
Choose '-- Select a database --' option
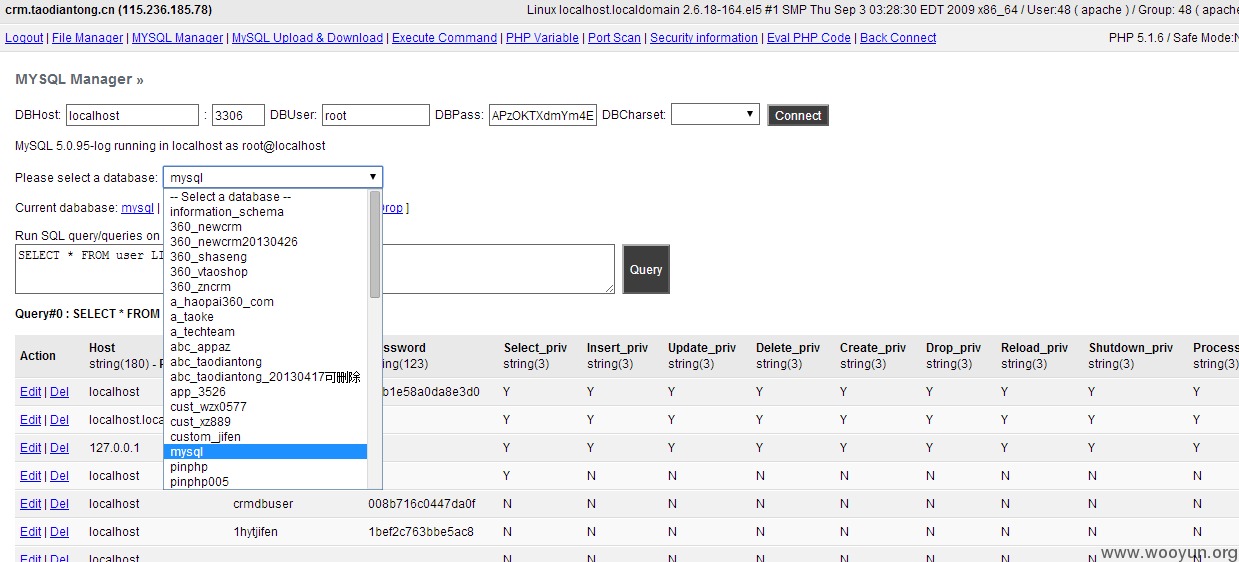[266, 197]
